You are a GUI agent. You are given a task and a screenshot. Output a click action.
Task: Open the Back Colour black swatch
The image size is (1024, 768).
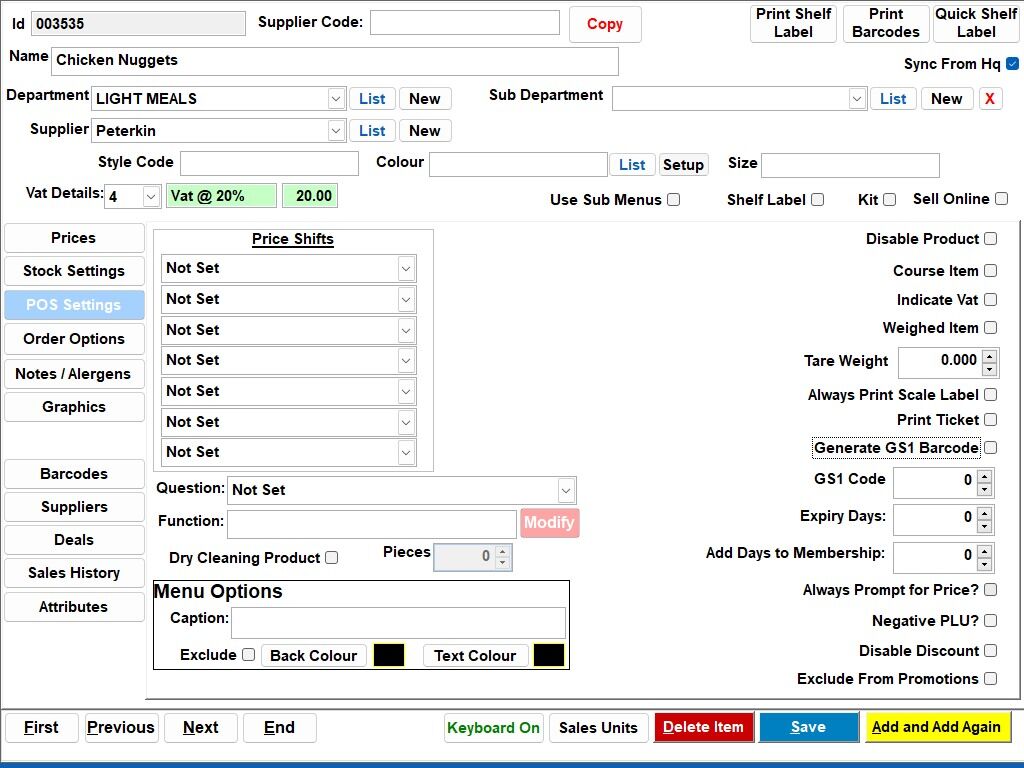pyautogui.click(x=389, y=655)
